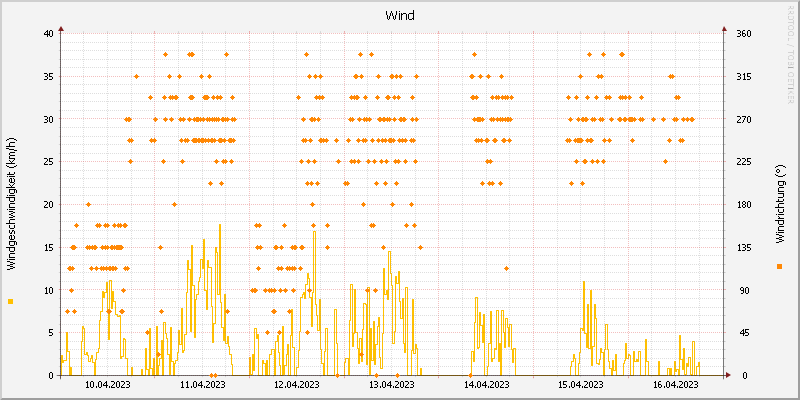
Task: Click the left axis value 35
Action: tap(48, 77)
